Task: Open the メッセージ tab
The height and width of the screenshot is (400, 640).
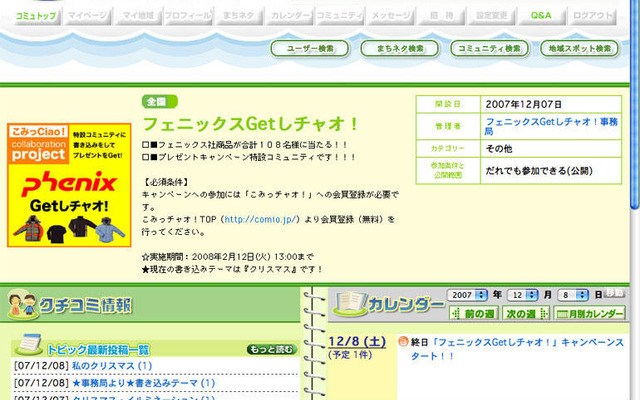Action: tap(390, 16)
